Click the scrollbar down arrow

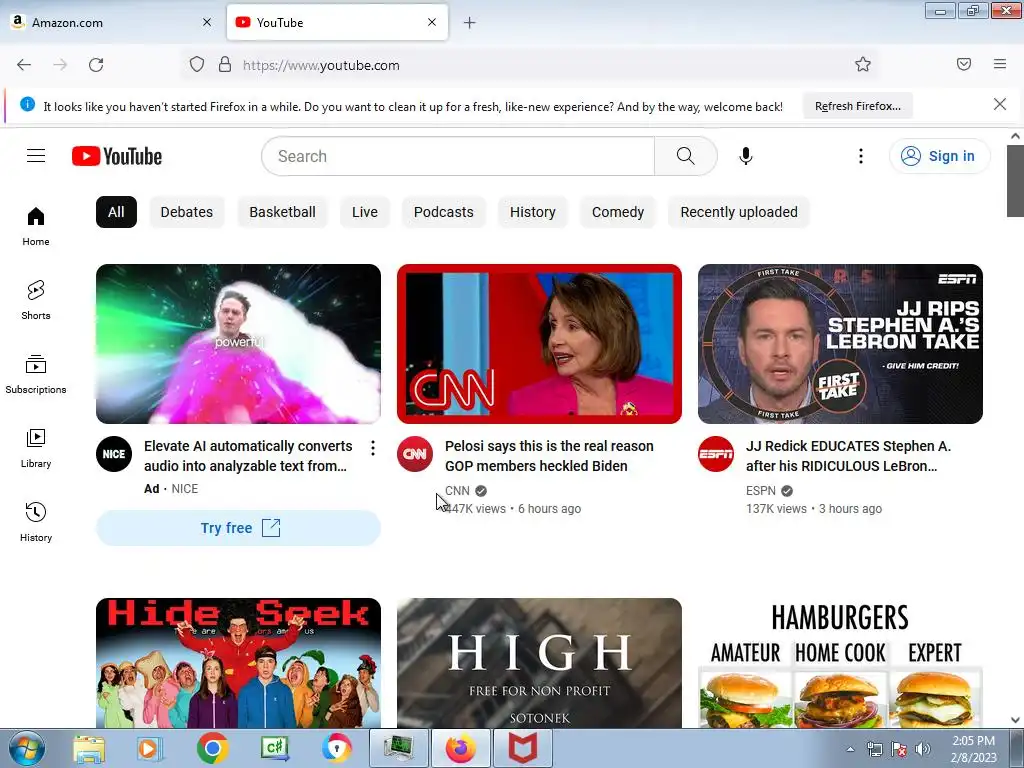click(1015, 720)
